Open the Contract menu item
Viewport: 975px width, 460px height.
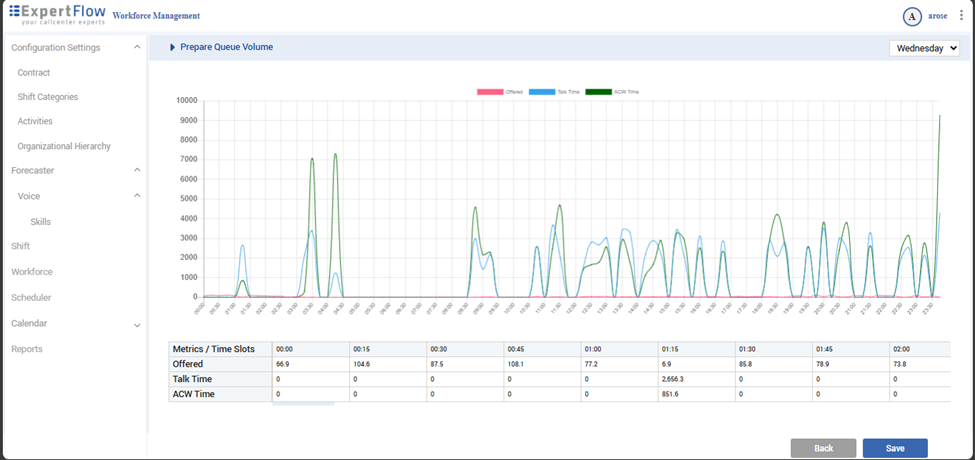point(34,73)
